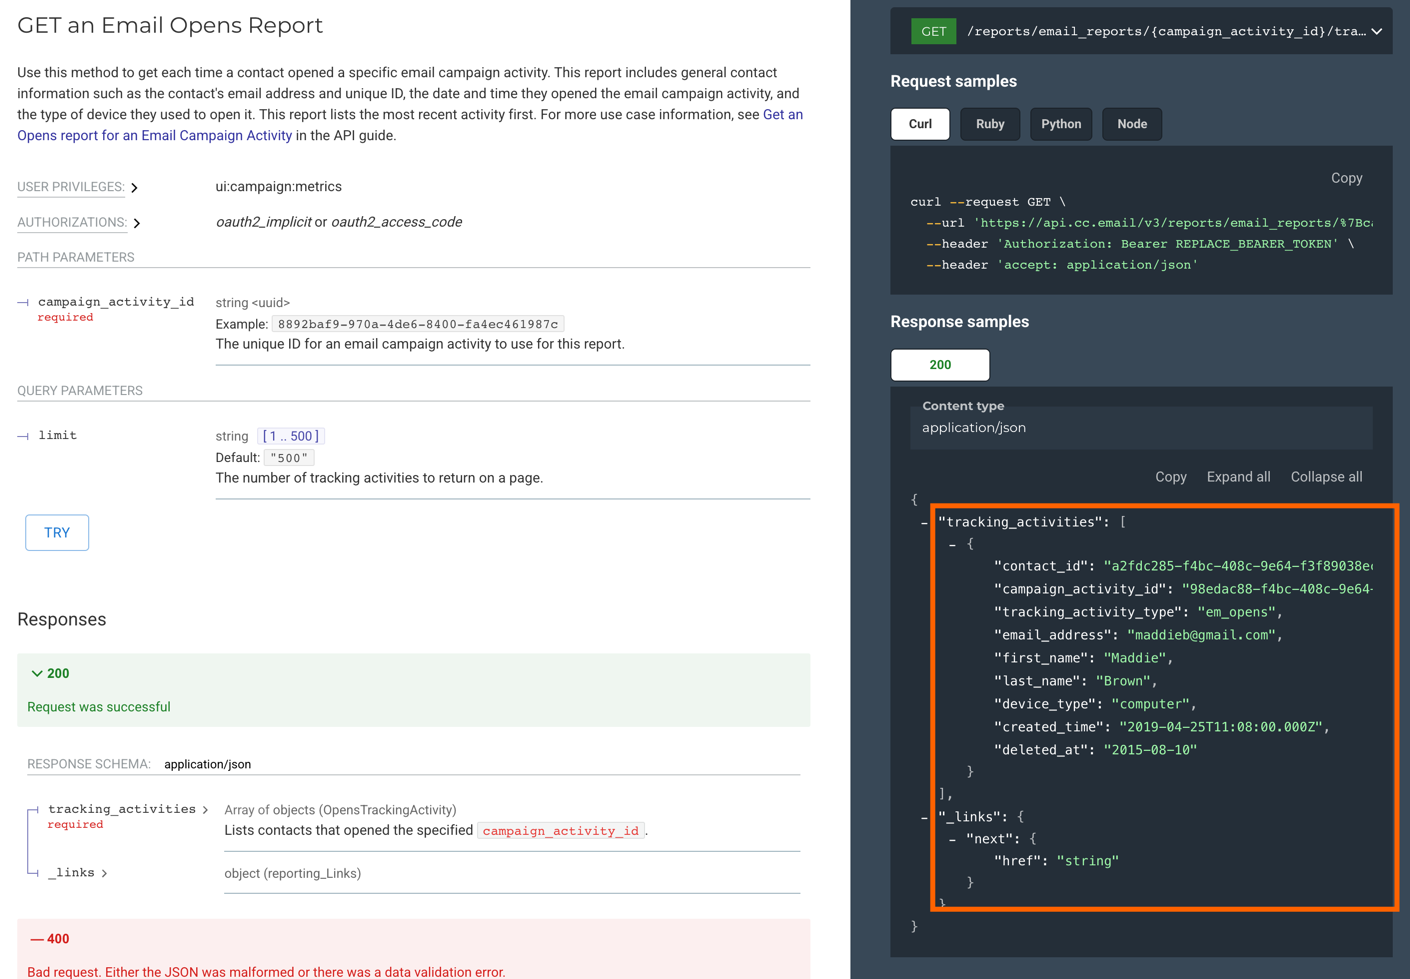Viewport: 1410px width, 979px height.
Task: Expand the tracking_activities schema field
Action: pos(205,810)
